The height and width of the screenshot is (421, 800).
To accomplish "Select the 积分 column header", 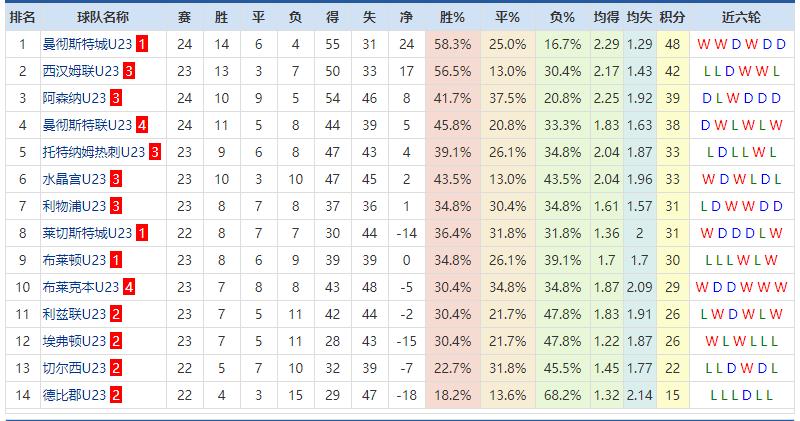I will [x=672, y=17].
